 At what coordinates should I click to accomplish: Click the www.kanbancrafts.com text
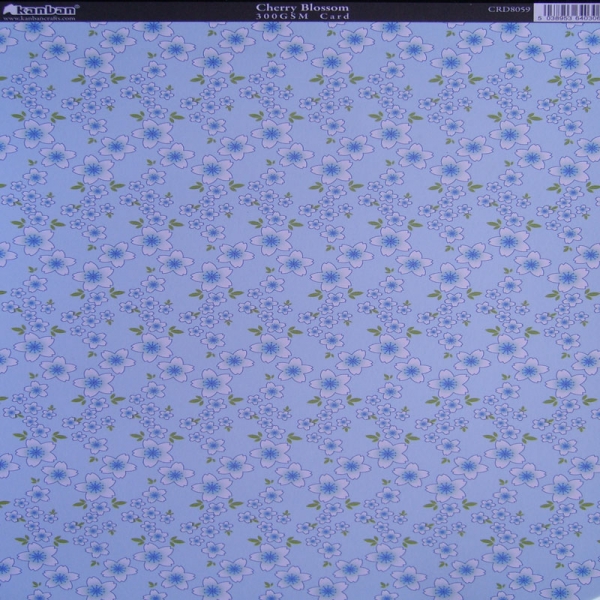[x=39, y=18]
